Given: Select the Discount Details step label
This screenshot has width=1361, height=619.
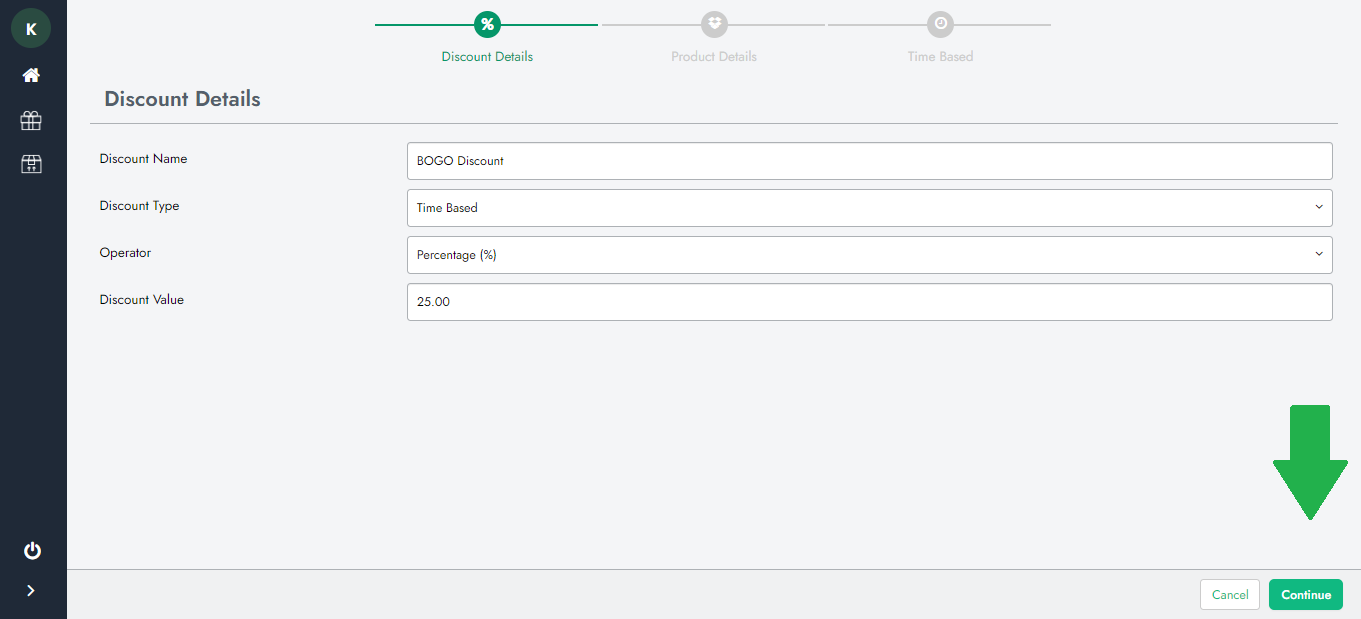Looking at the screenshot, I should [x=487, y=57].
